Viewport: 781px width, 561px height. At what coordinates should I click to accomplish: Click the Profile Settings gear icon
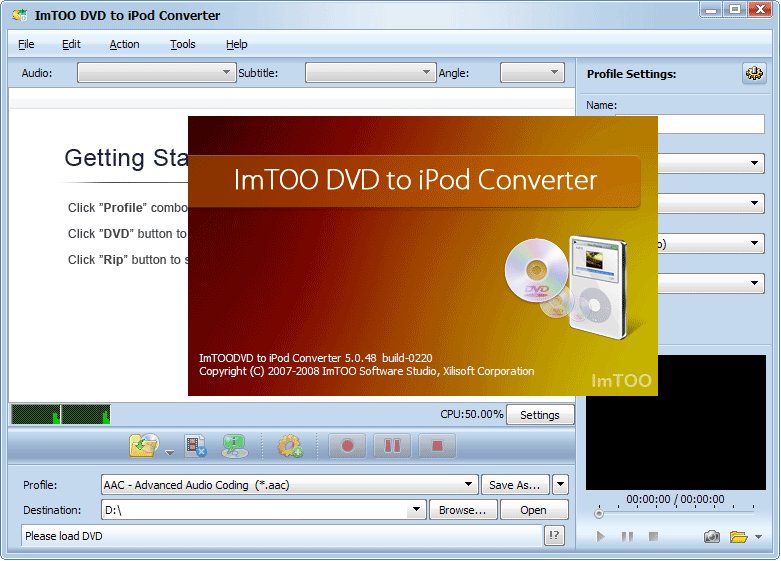pos(754,74)
